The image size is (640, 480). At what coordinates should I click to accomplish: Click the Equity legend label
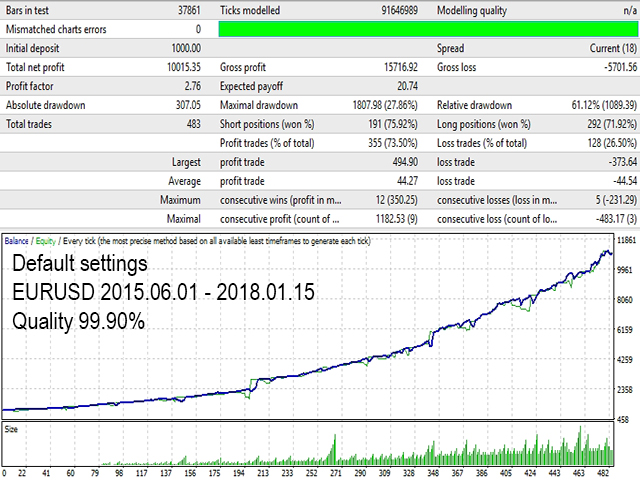click(45, 241)
